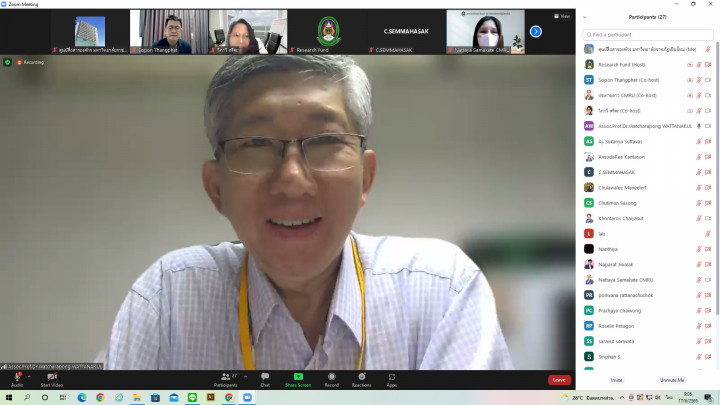This screenshot has width=720, height=405.
Task: Click muted mic icon for Aj. Sukanya row
Action: 699,141
